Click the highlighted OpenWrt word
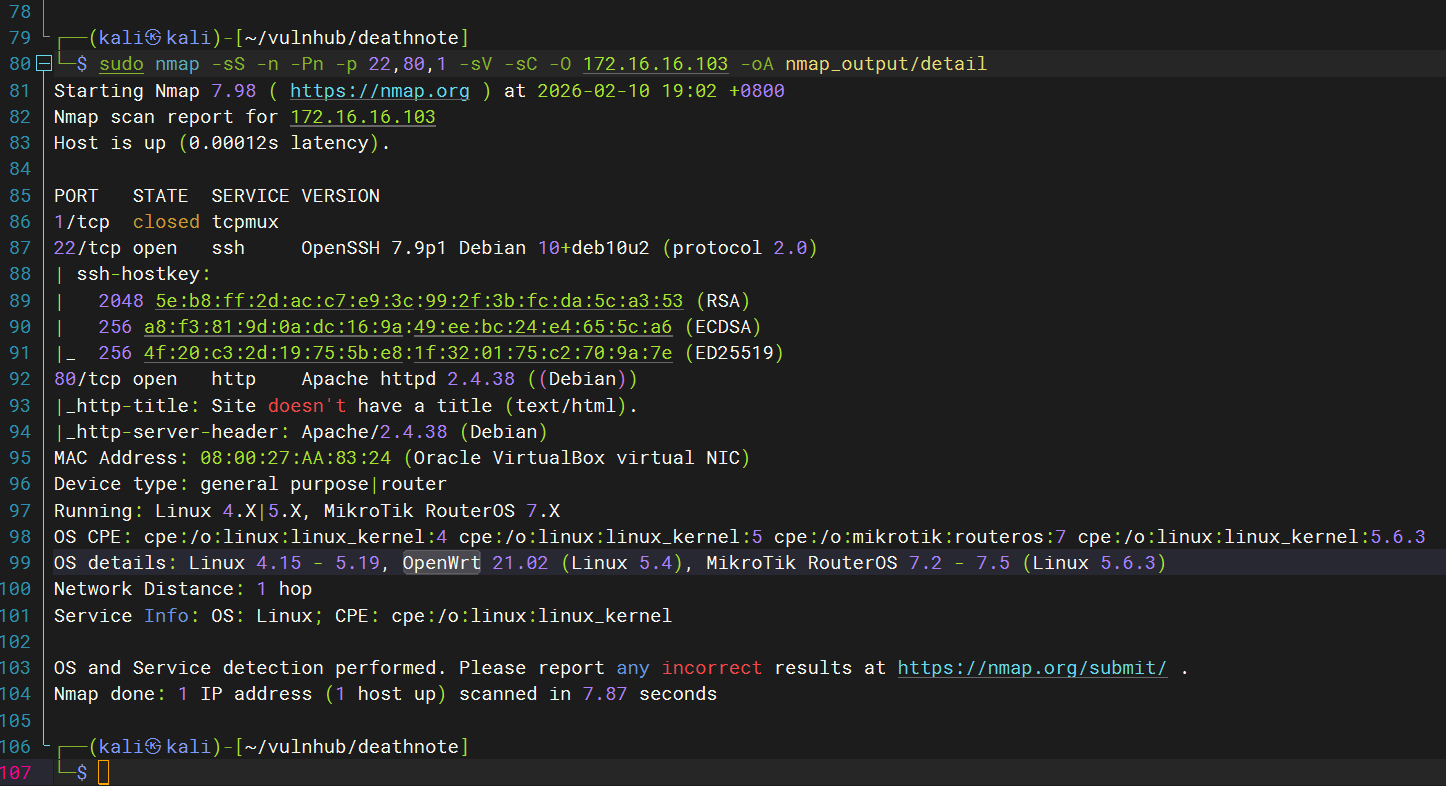Image resolution: width=1446 pixels, height=786 pixels. coord(441,562)
